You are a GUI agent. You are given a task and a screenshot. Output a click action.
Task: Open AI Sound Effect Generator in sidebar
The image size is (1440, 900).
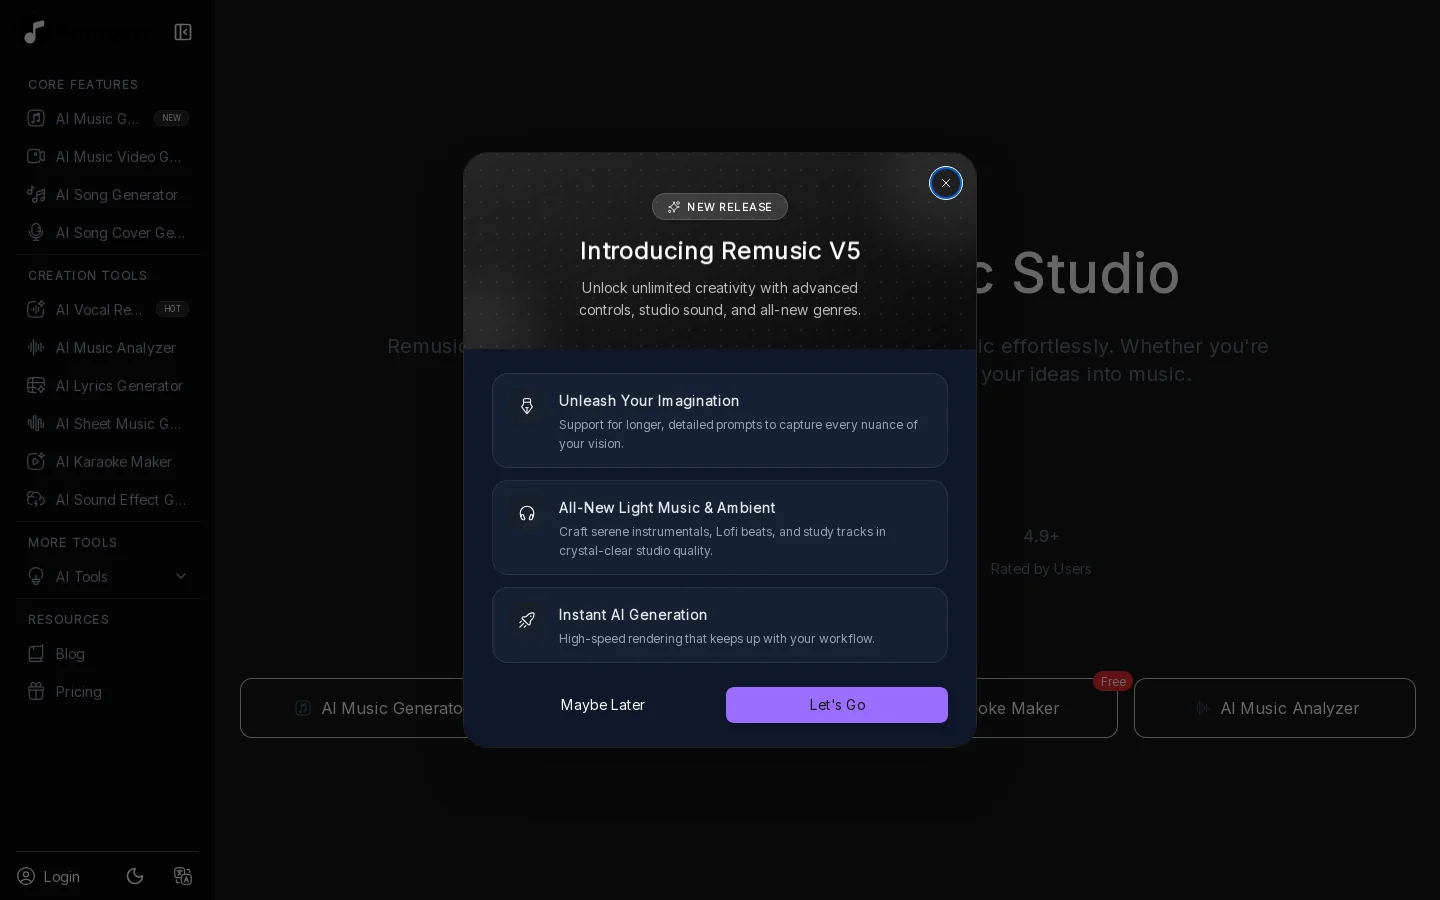[x=107, y=499]
